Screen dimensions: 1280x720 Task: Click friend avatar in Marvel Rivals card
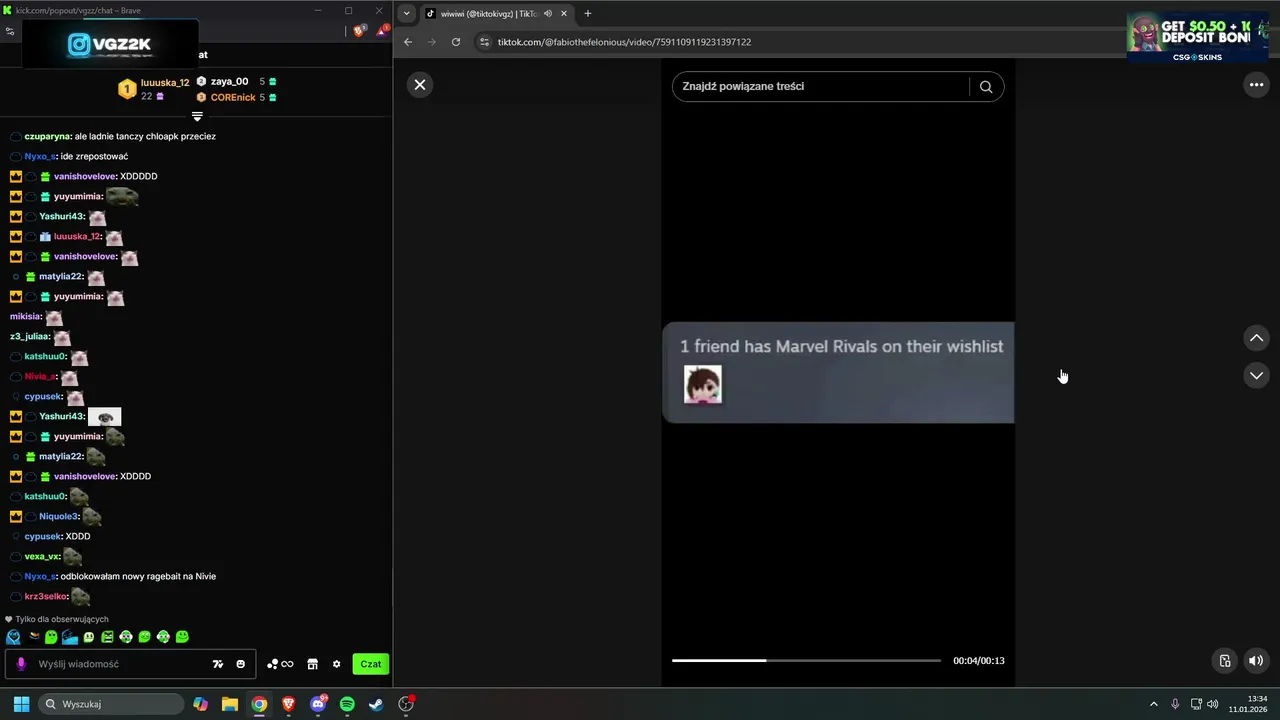point(703,385)
